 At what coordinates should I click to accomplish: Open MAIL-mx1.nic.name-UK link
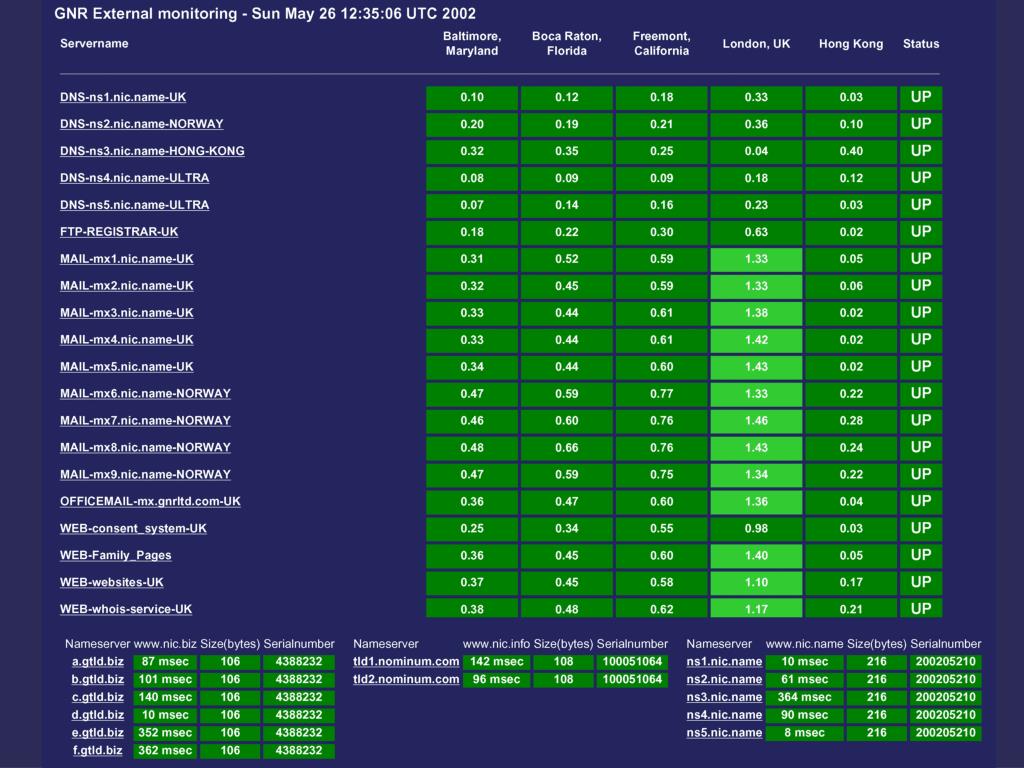click(x=127, y=259)
